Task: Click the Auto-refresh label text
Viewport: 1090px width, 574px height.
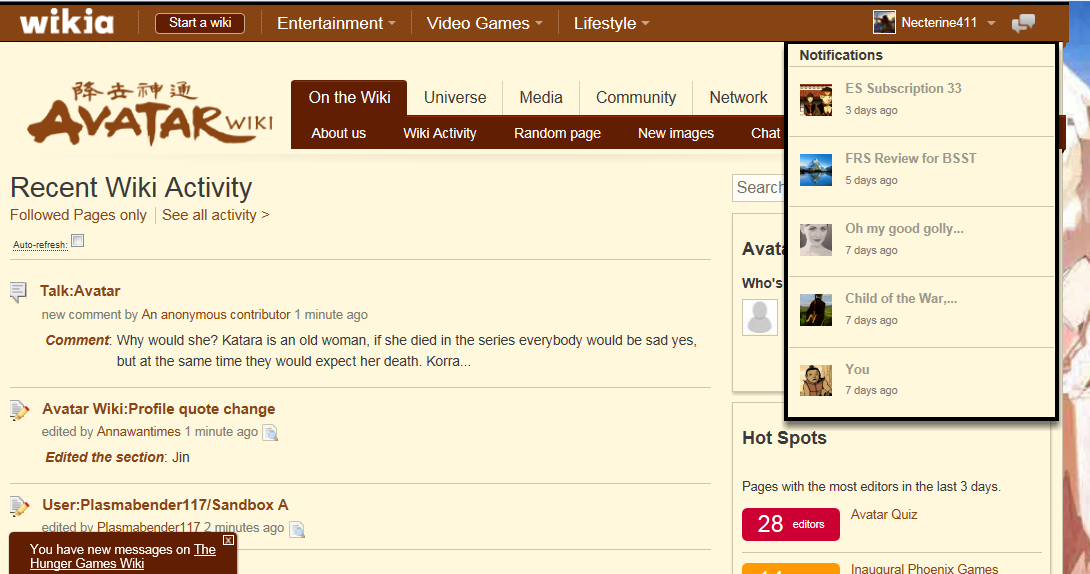Action: [x=40, y=245]
